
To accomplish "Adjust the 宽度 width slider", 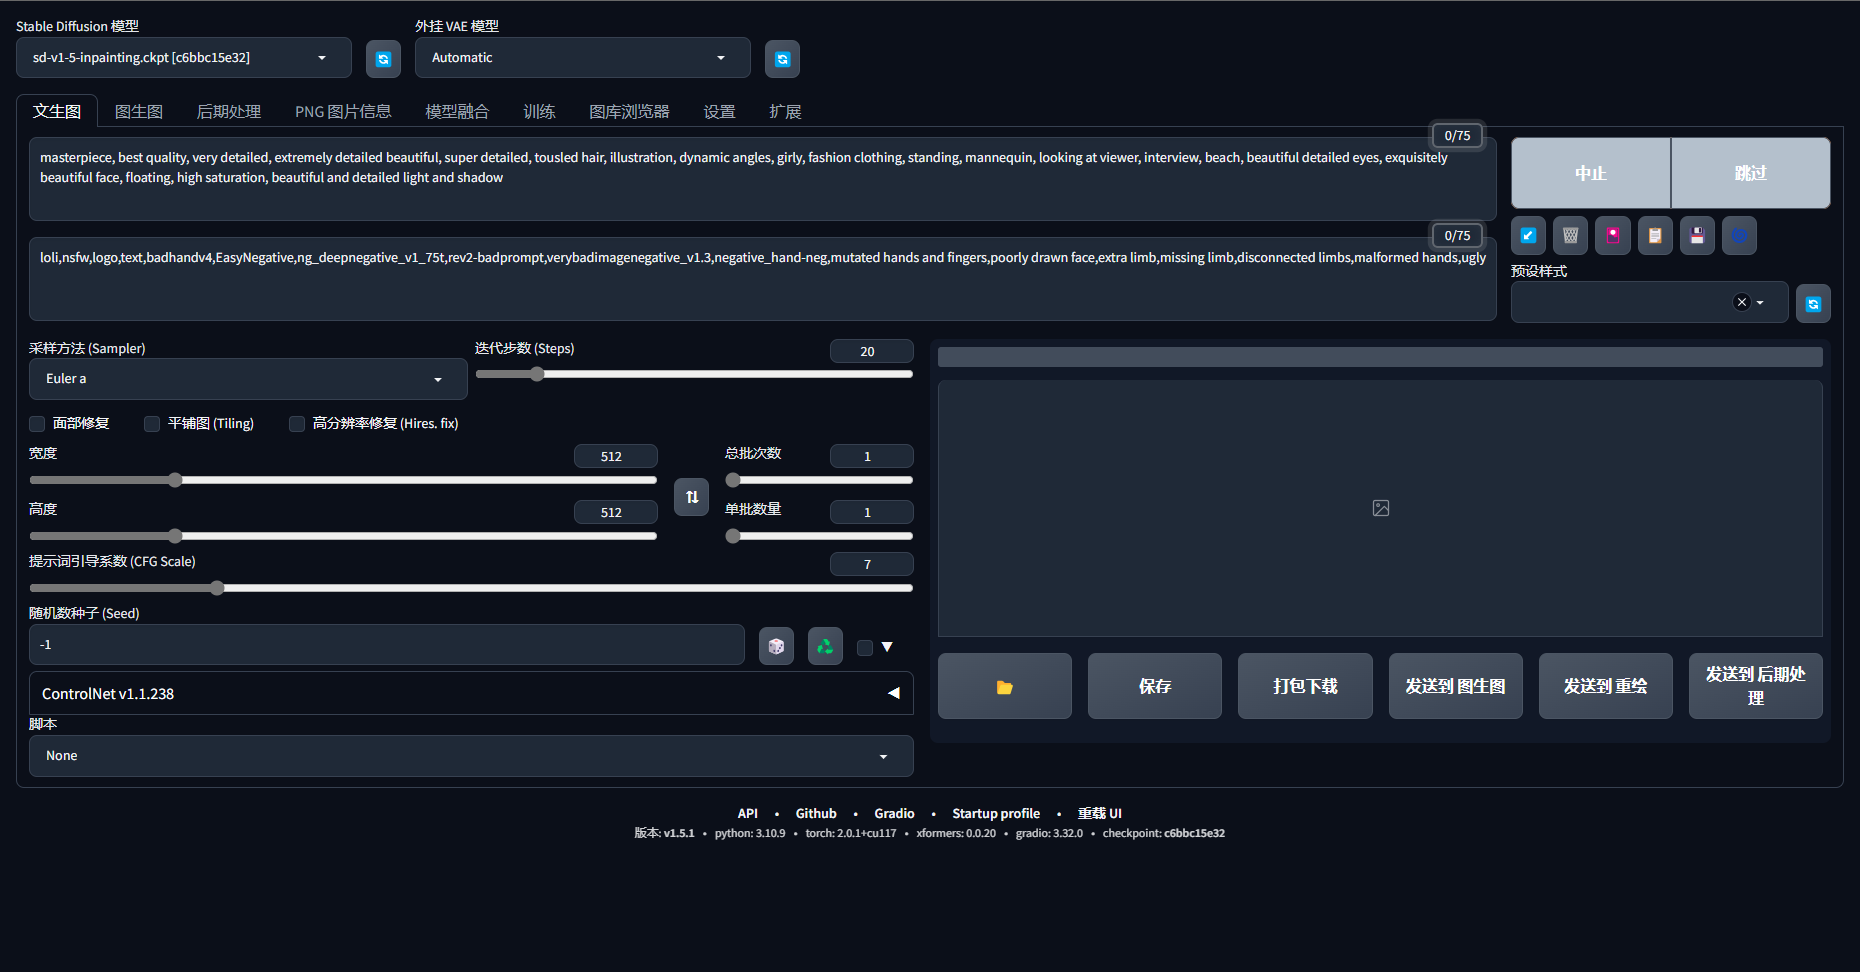I will click(343, 480).
